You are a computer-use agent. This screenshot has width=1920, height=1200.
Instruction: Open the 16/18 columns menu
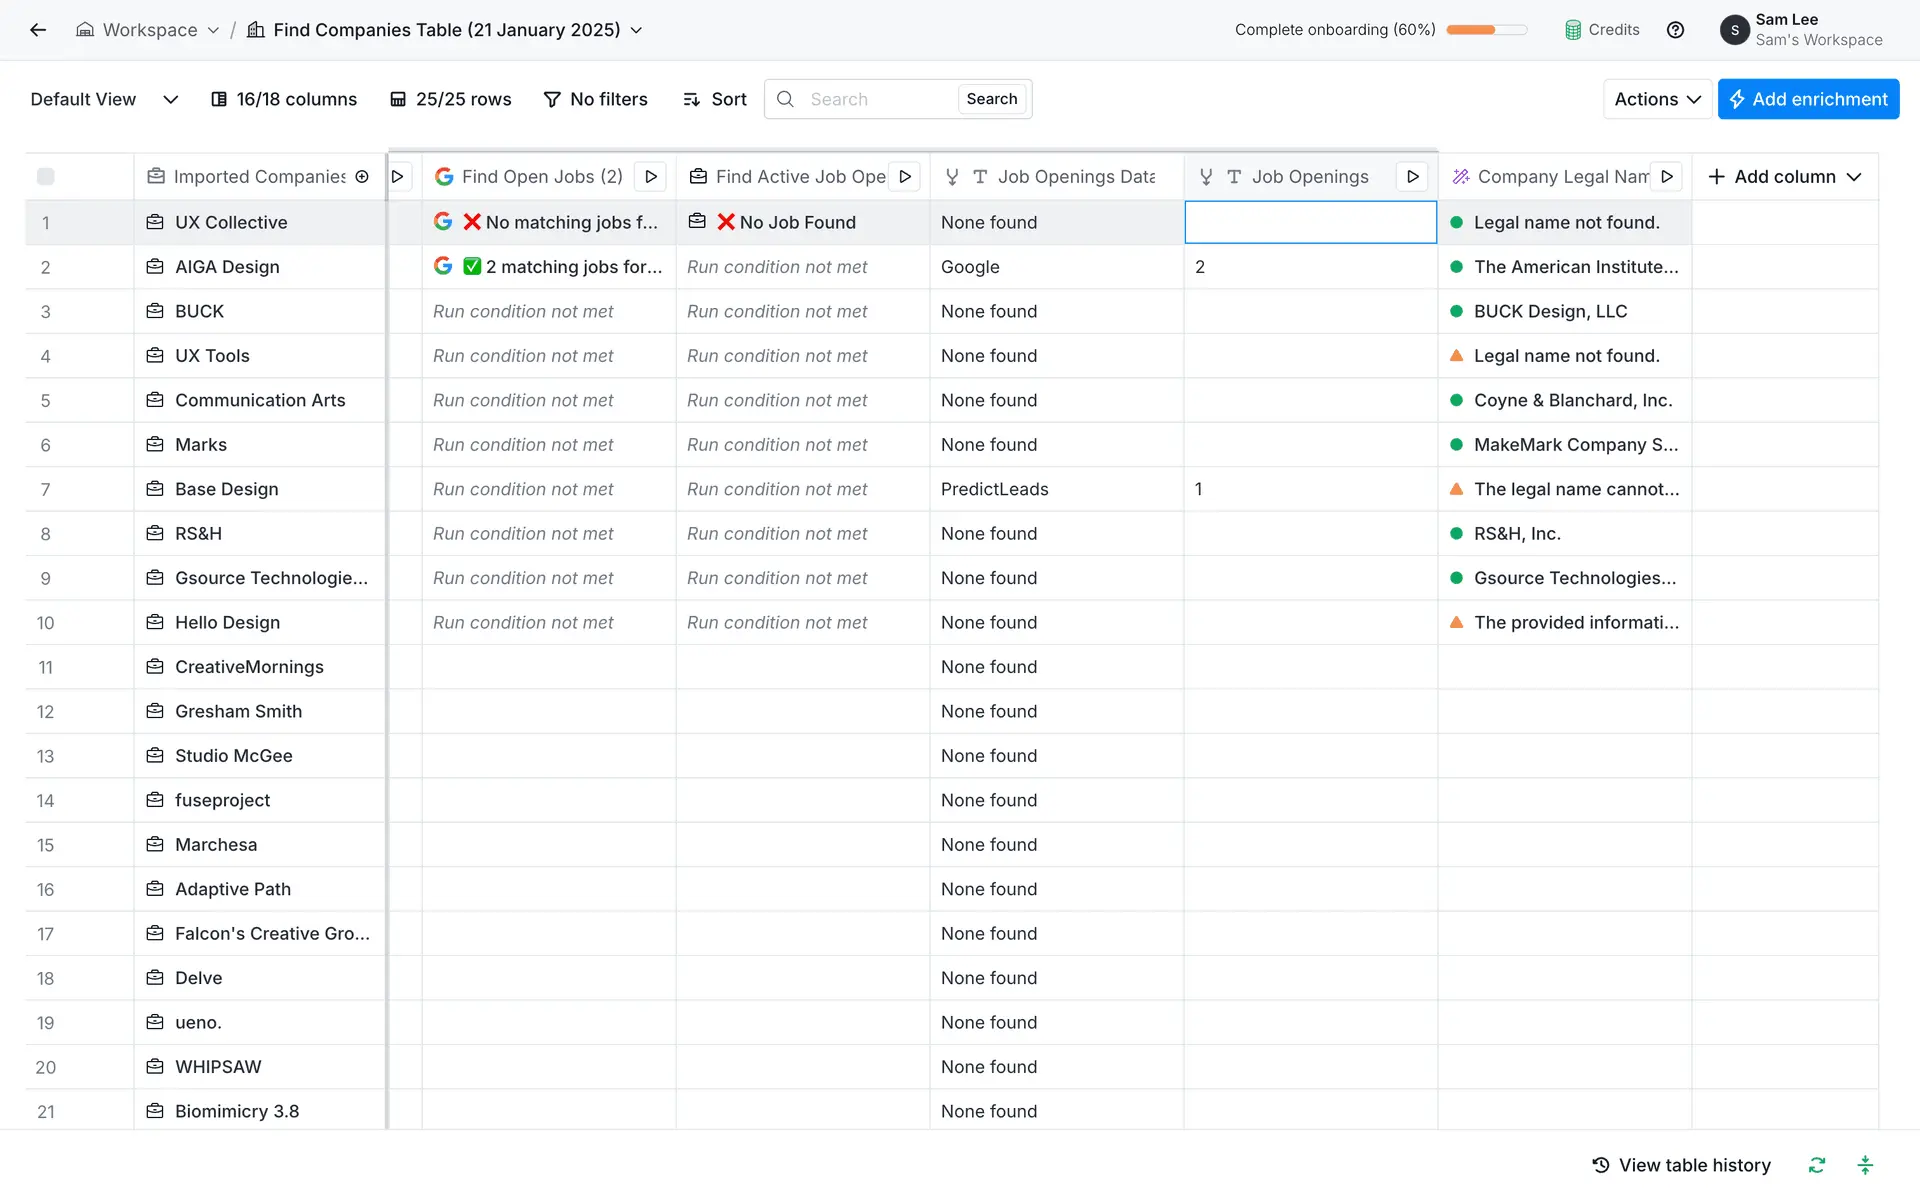coord(284,99)
